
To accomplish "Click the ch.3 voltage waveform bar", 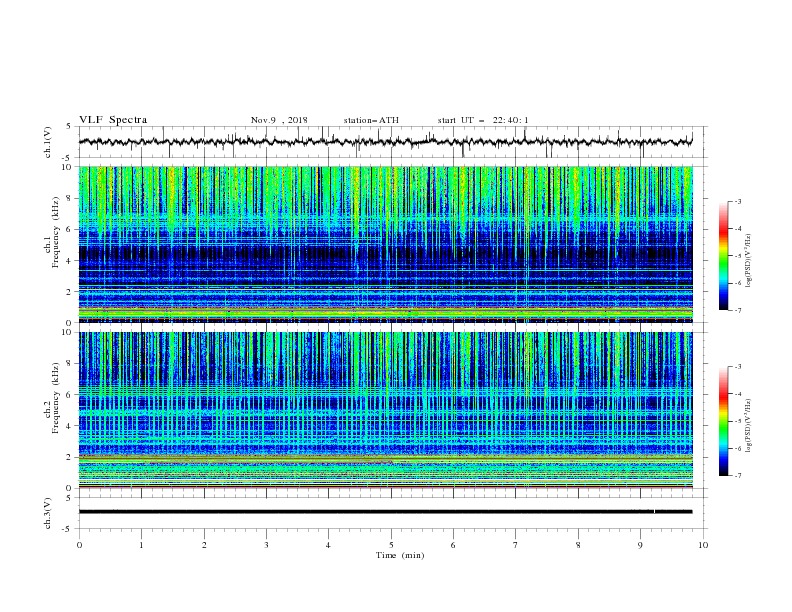I will point(385,512).
